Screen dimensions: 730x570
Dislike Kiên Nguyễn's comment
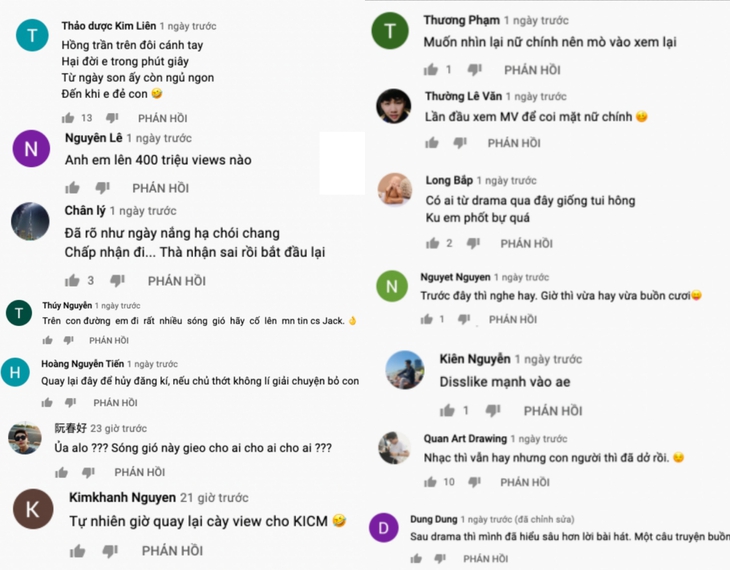[493, 410]
